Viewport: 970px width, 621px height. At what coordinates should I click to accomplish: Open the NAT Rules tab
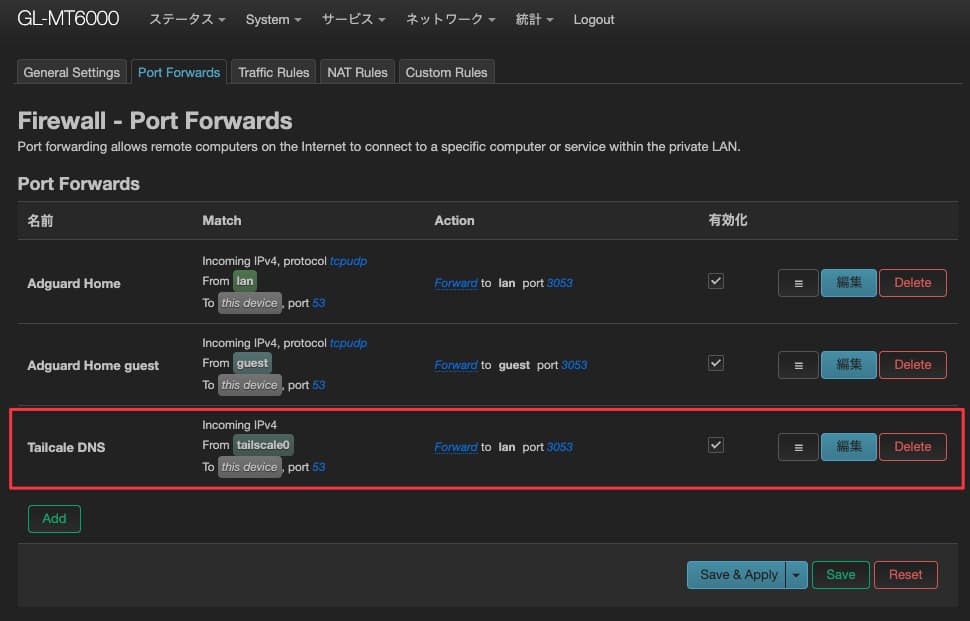[x=357, y=72]
